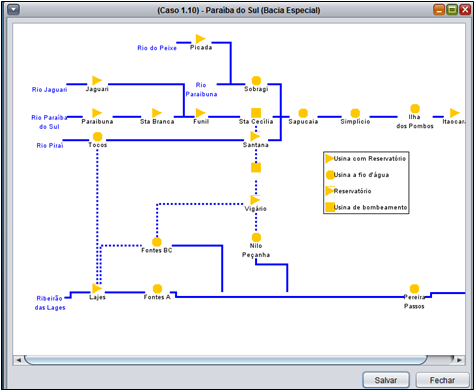The width and height of the screenshot is (476, 392).
Task: Click the Nilo Peçanha circle icon
Action: (x=256, y=237)
